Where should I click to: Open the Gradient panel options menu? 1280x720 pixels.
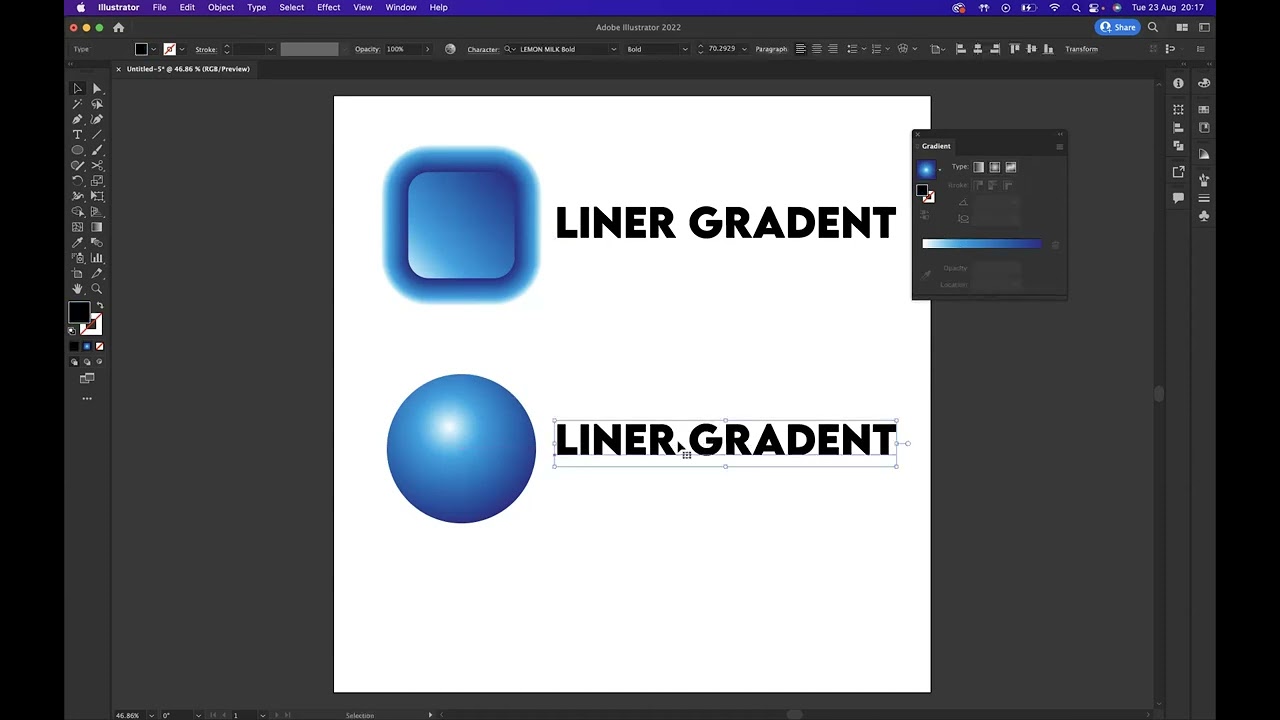point(1059,147)
